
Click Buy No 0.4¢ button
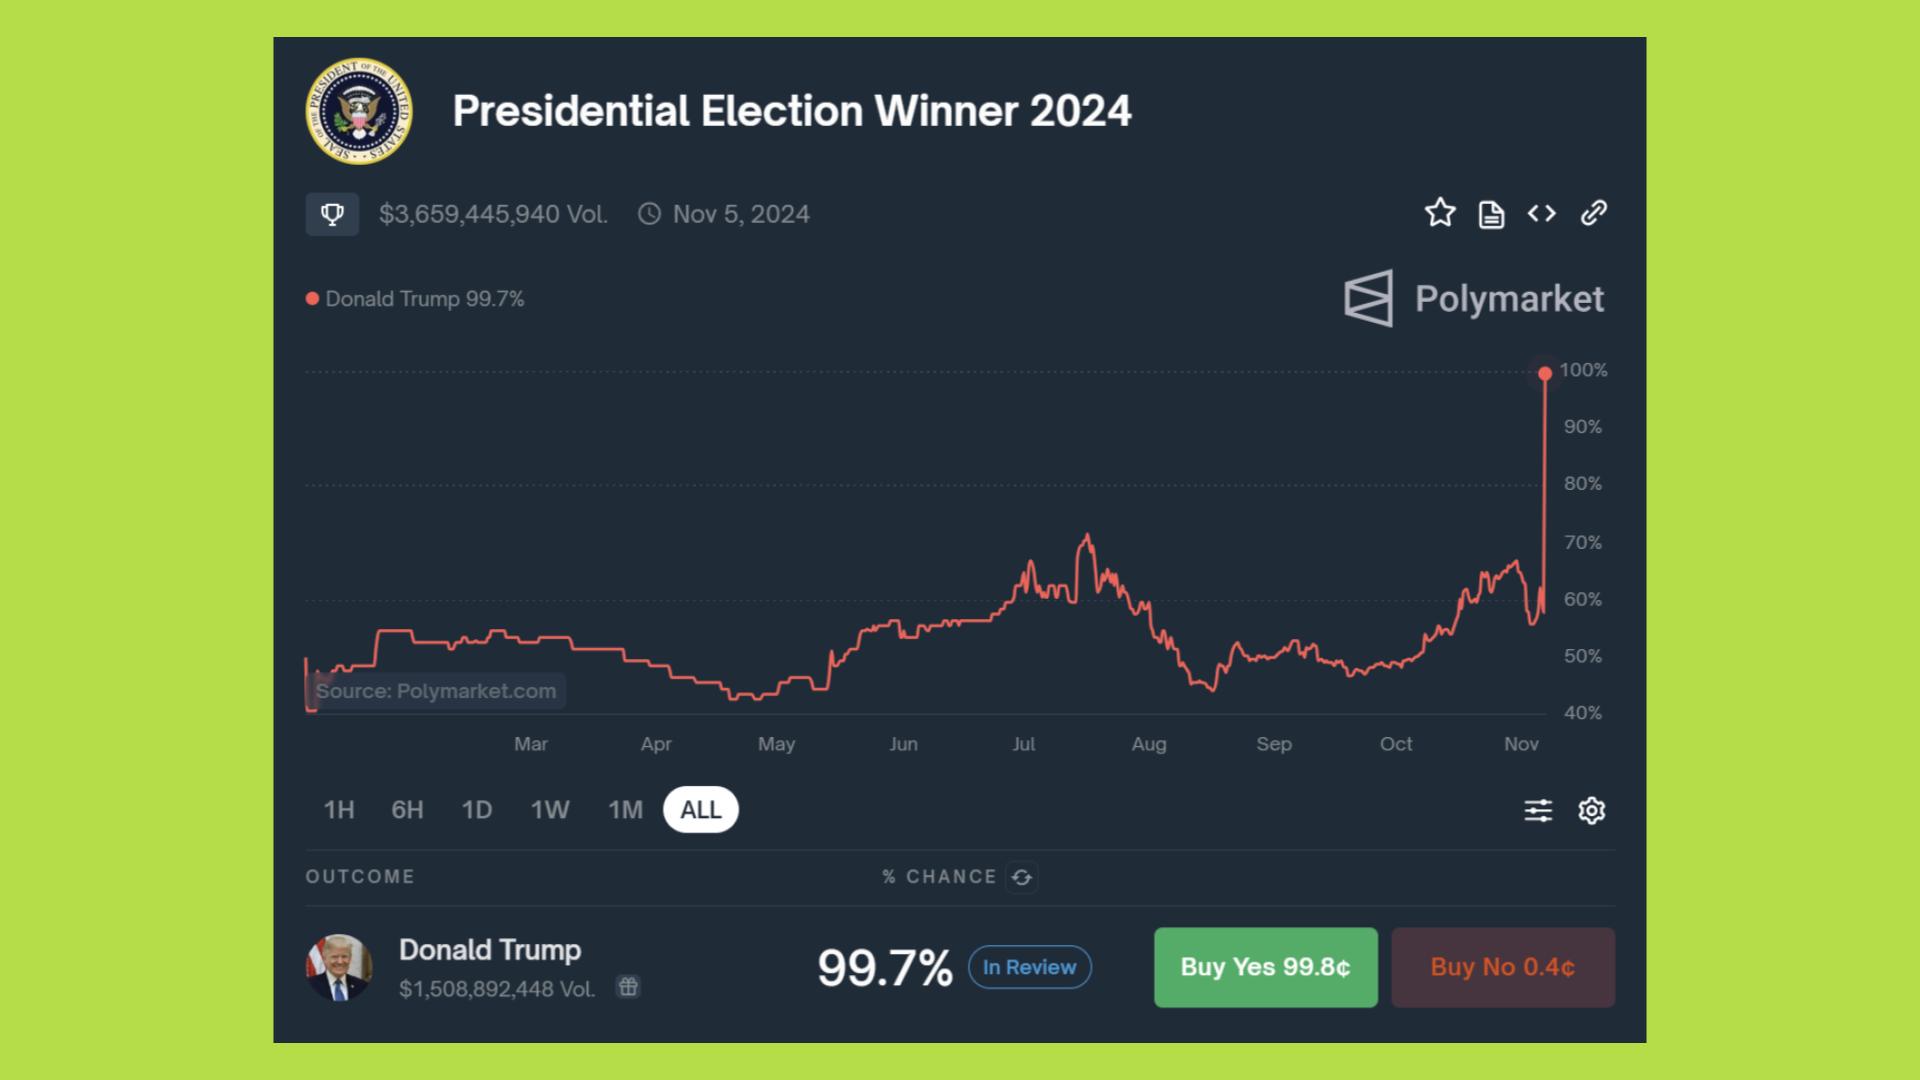click(1503, 967)
